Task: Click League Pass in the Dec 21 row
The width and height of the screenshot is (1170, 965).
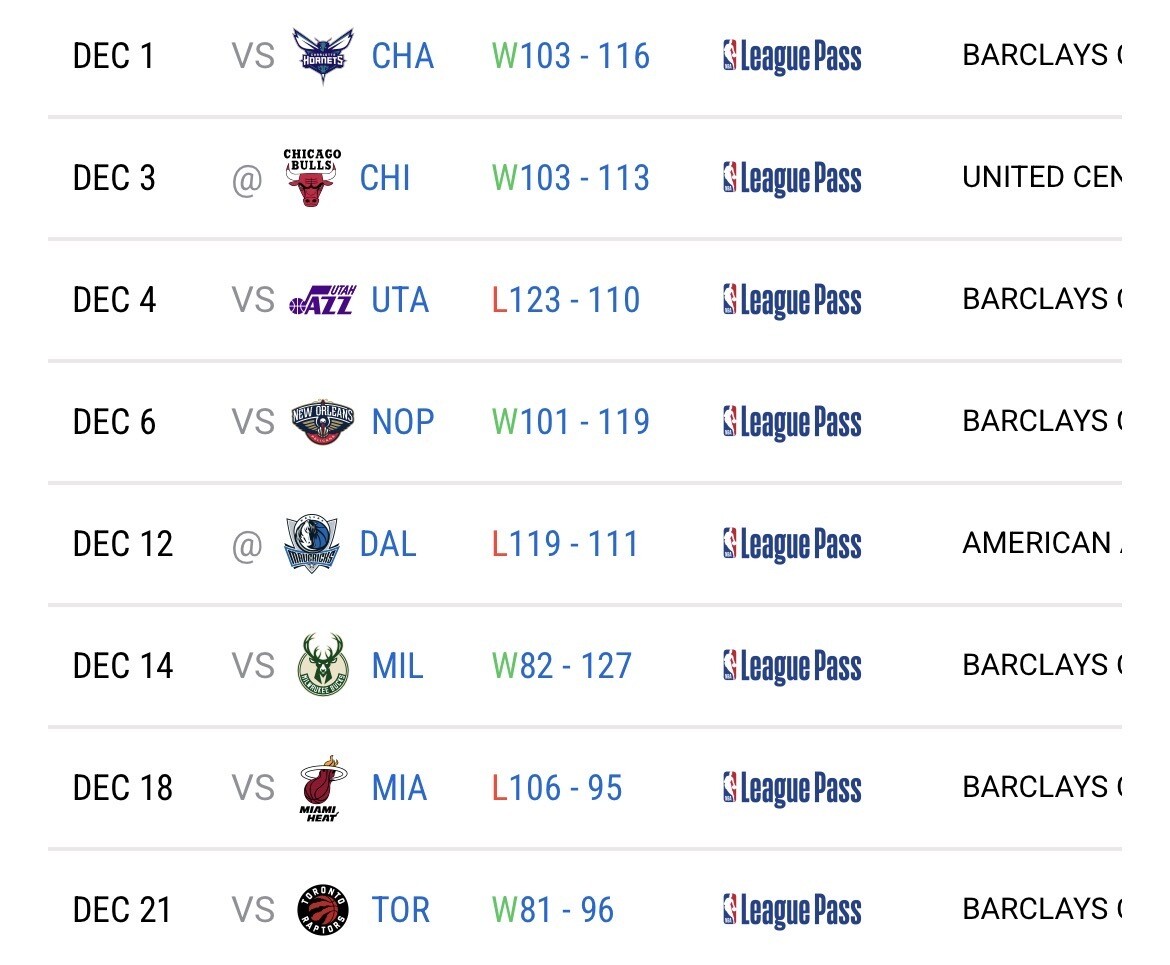Action: tap(792, 910)
